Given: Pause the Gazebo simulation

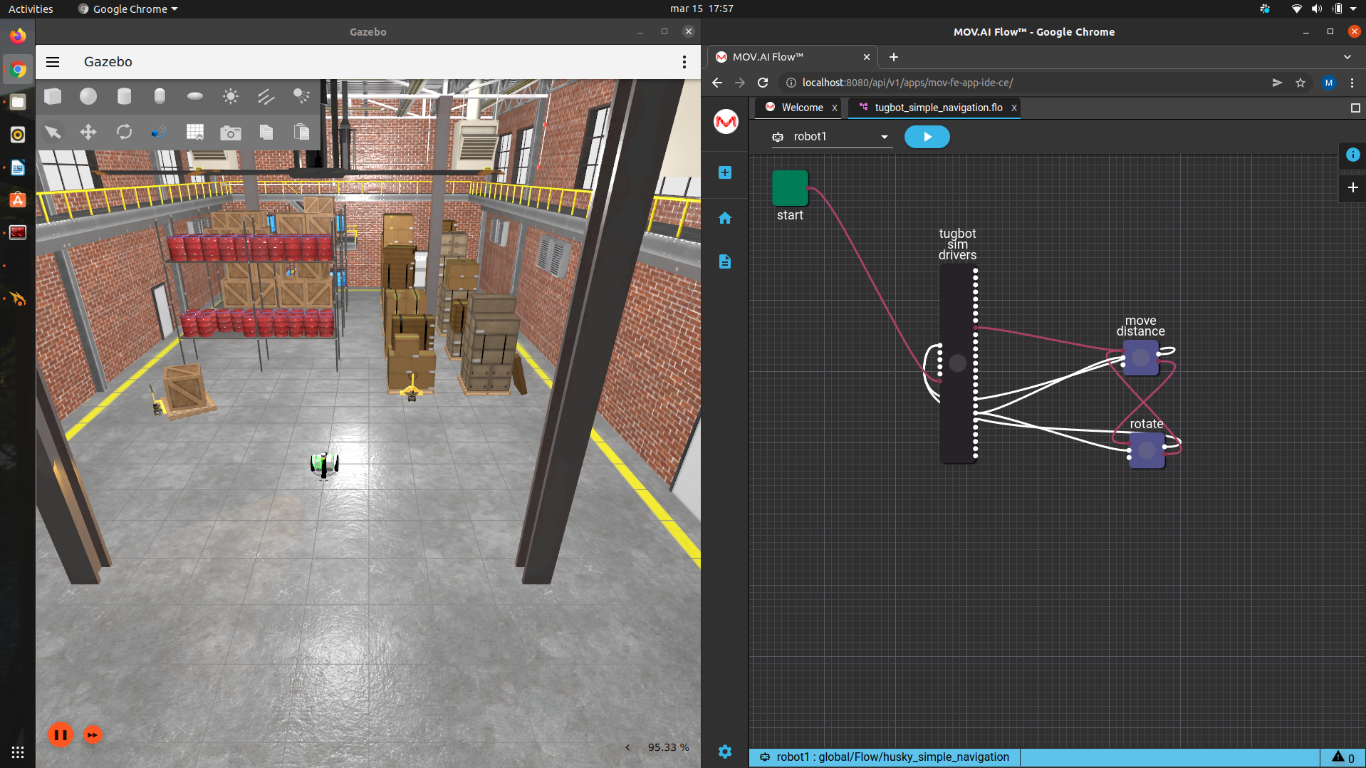Looking at the screenshot, I should pos(60,735).
